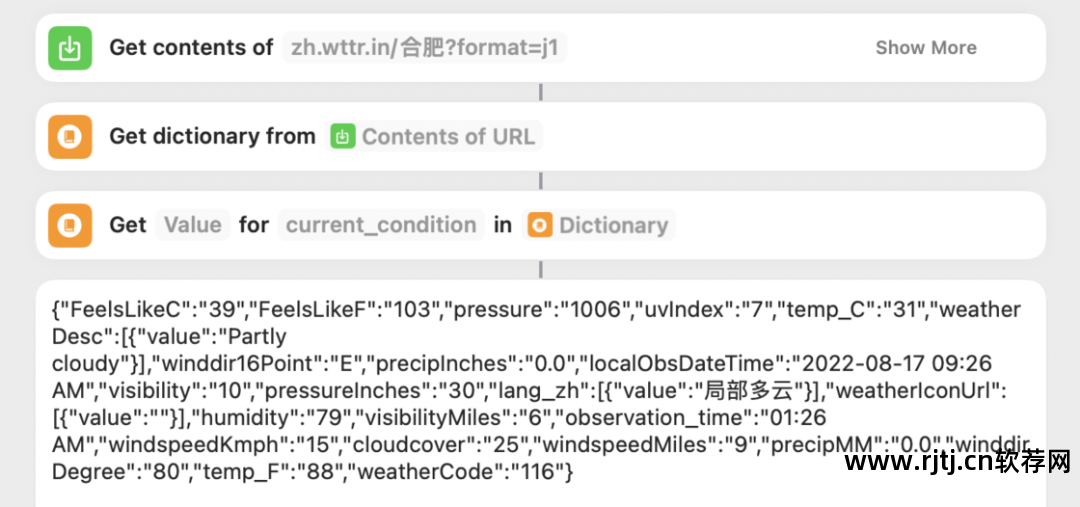
Task: Click the green download icon of Get contents action
Action: coord(70,48)
